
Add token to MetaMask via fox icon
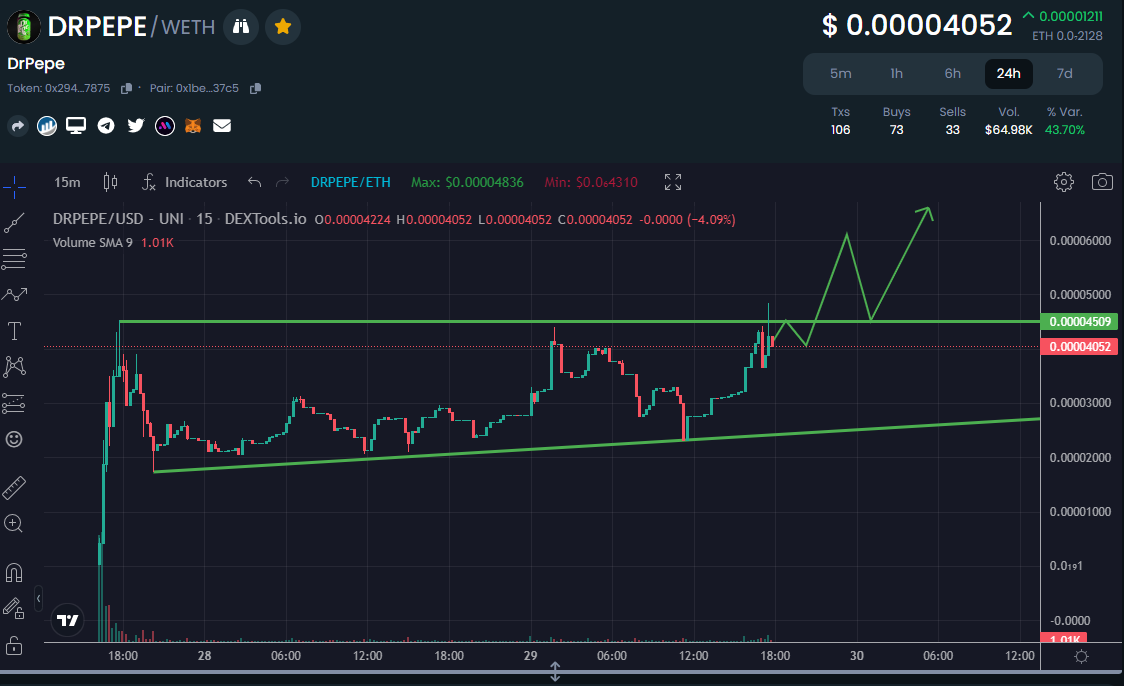pos(192,125)
